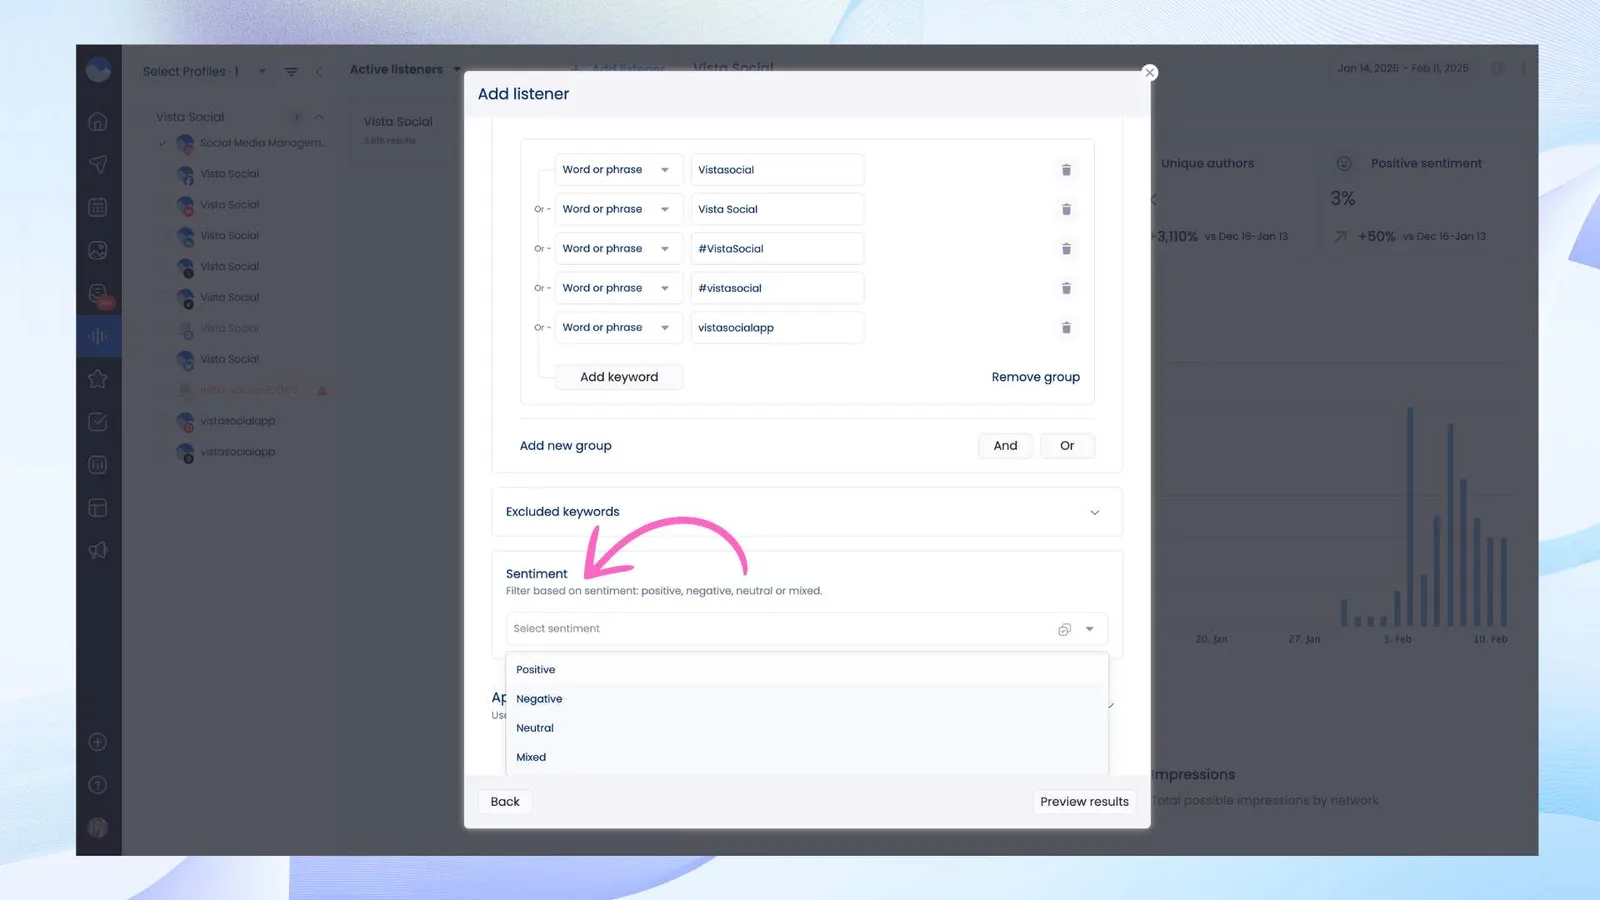Open the publish paper plane sidebar icon
The image size is (1600, 900).
click(x=98, y=164)
